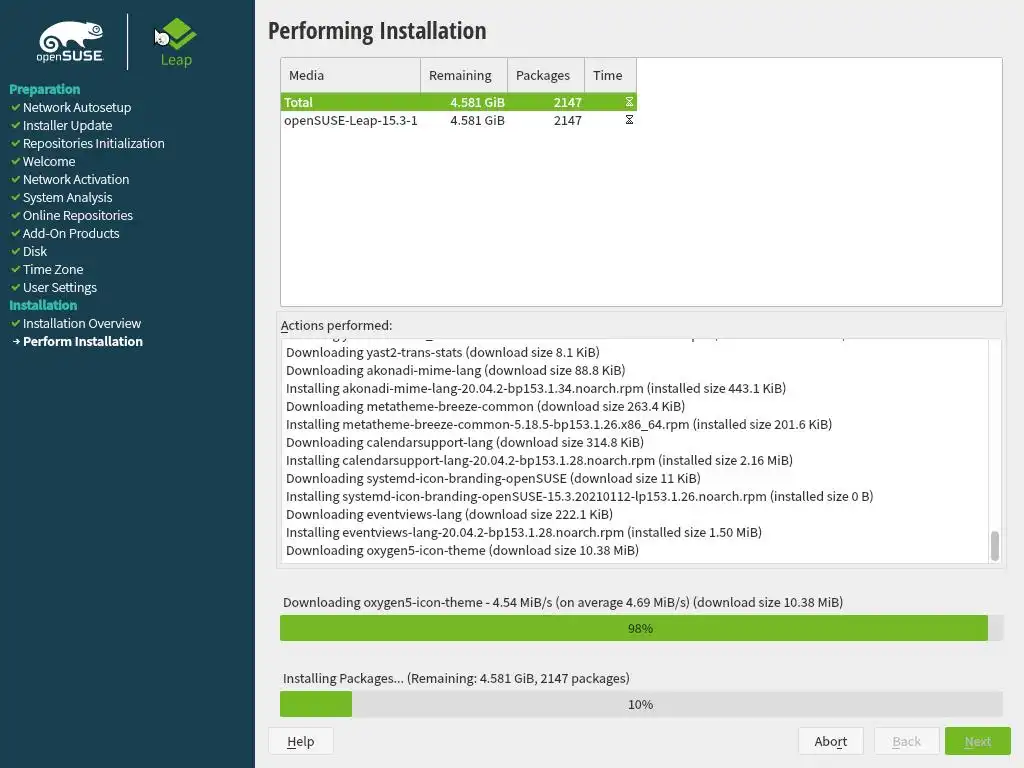Screen dimensions: 1024x768
Task: Click the Repositories Initialization step label
Action: (93, 143)
